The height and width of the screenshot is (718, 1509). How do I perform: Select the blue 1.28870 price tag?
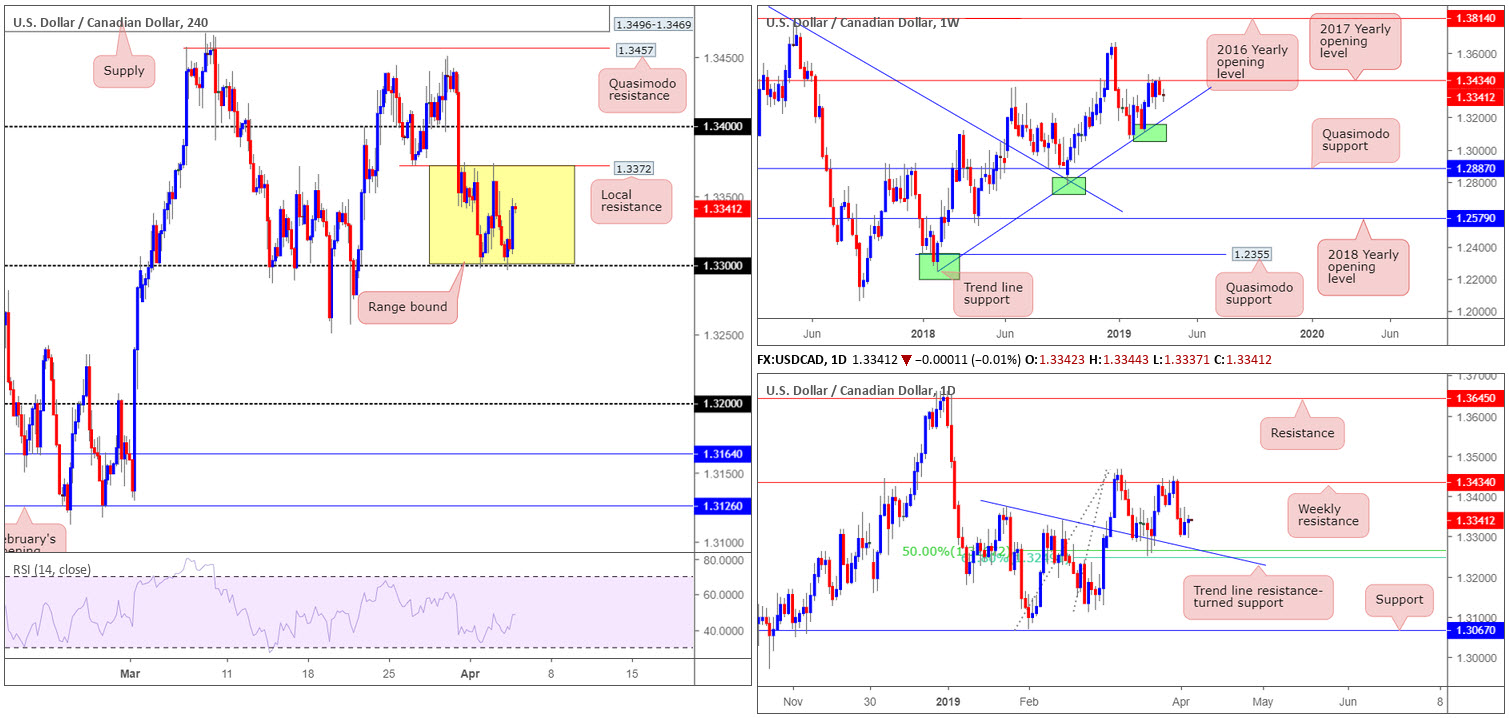(1476, 169)
